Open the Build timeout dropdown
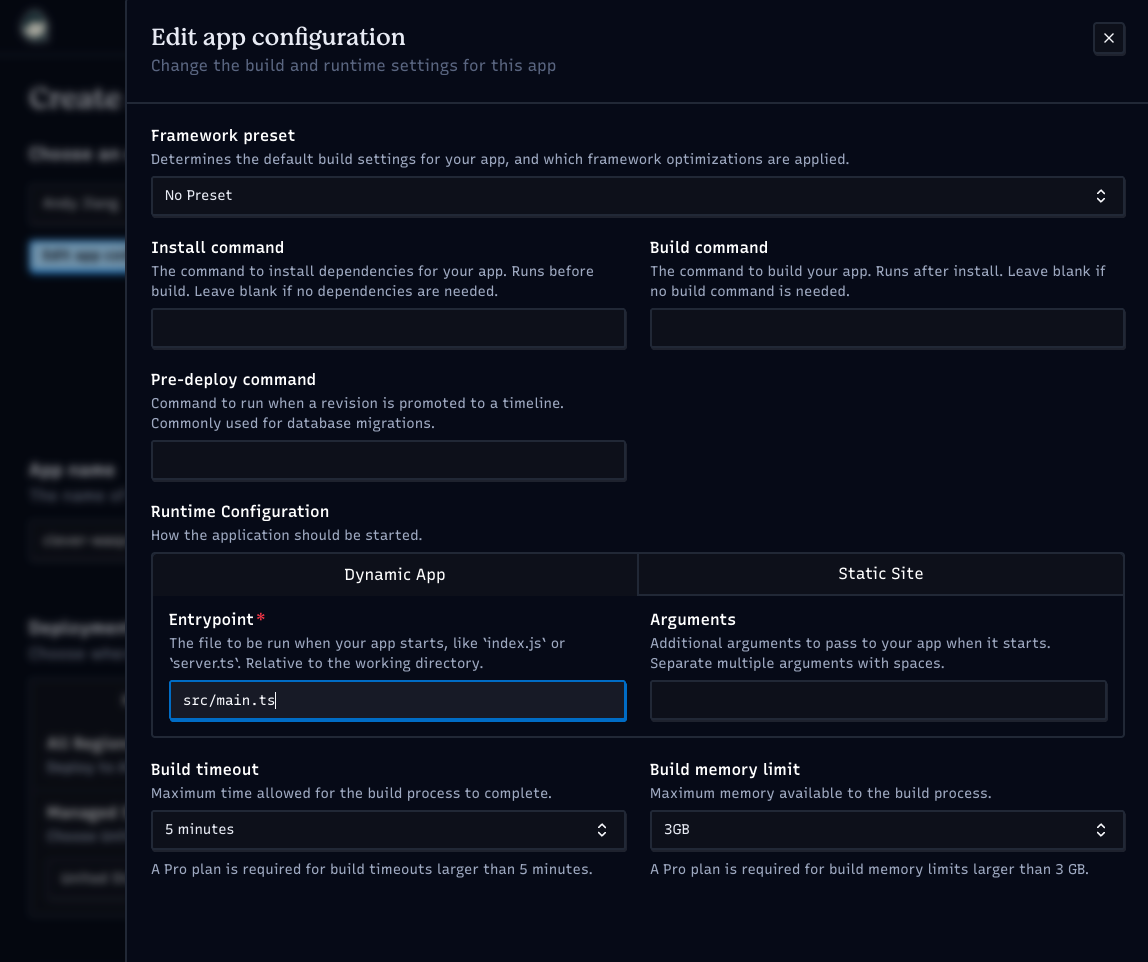 click(x=388, y=830)
